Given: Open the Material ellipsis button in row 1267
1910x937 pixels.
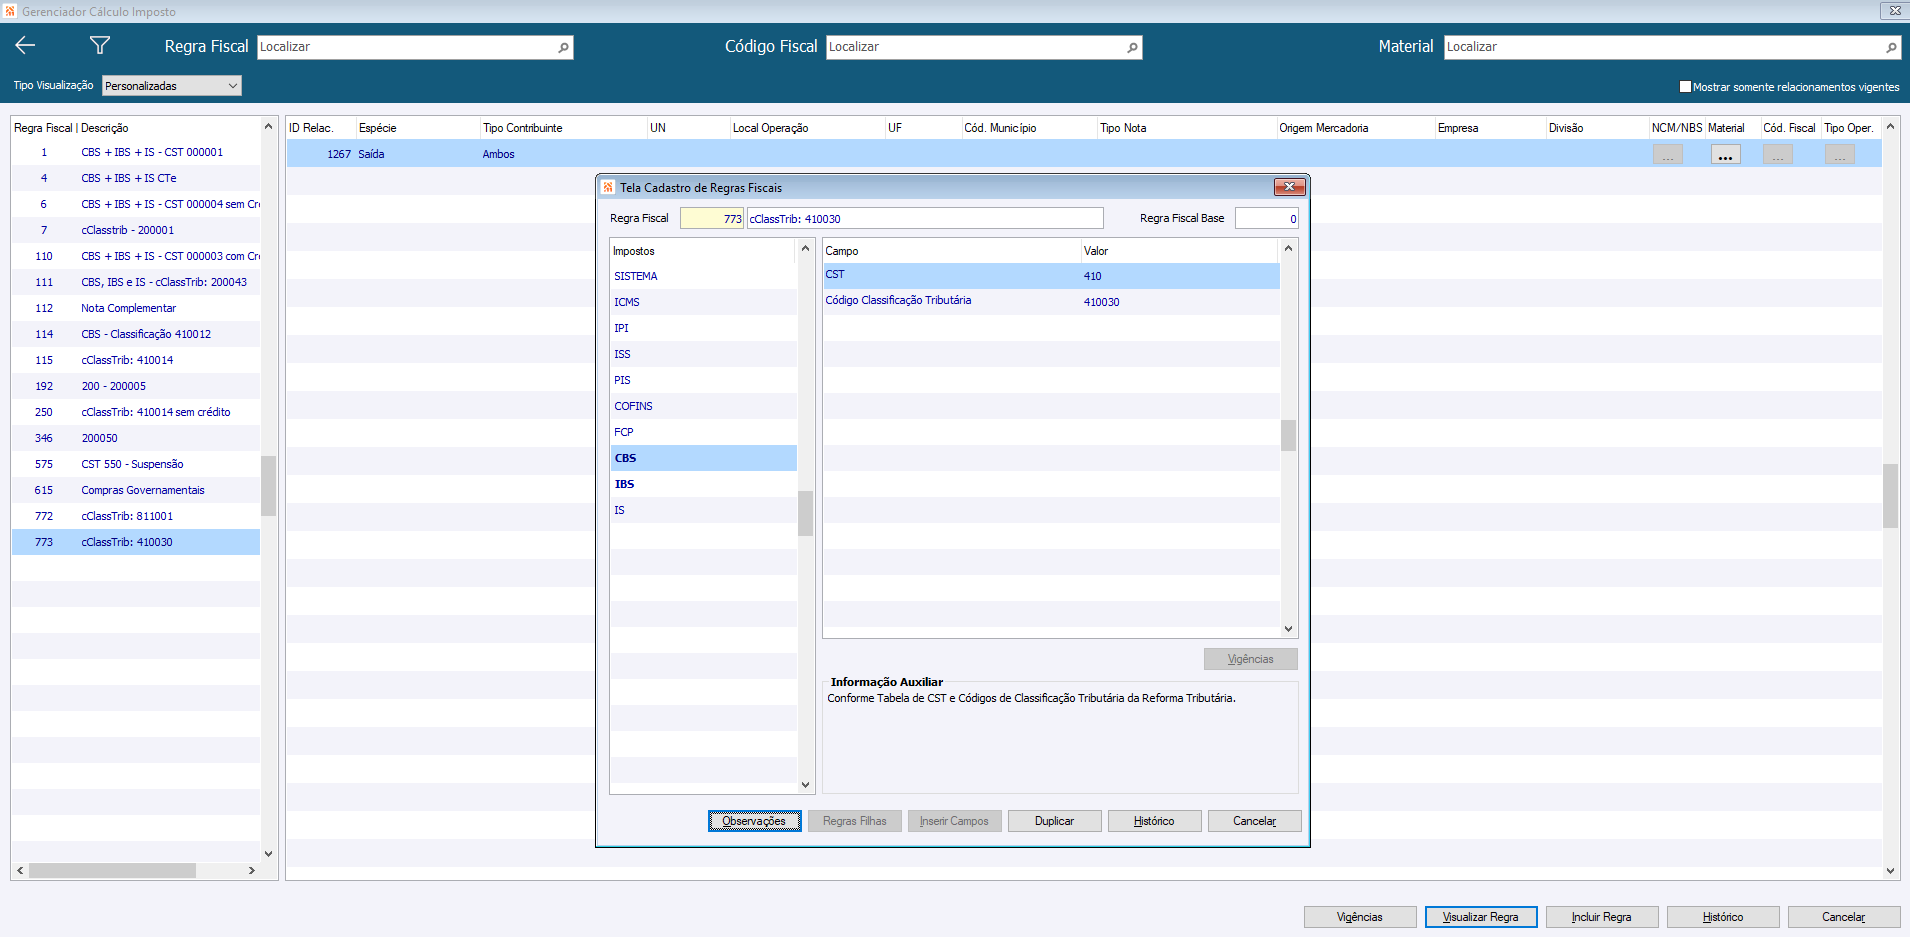Looking at the screenshot, I should point(1725,155).
